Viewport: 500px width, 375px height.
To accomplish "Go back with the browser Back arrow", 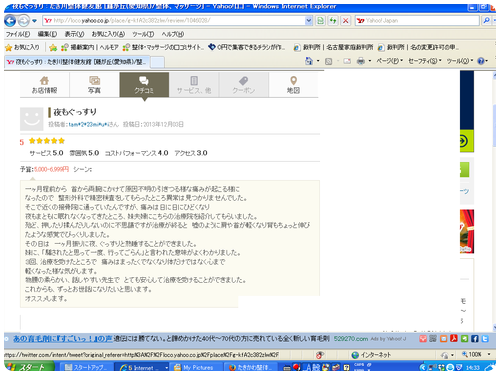I will (x=10, y=21).
